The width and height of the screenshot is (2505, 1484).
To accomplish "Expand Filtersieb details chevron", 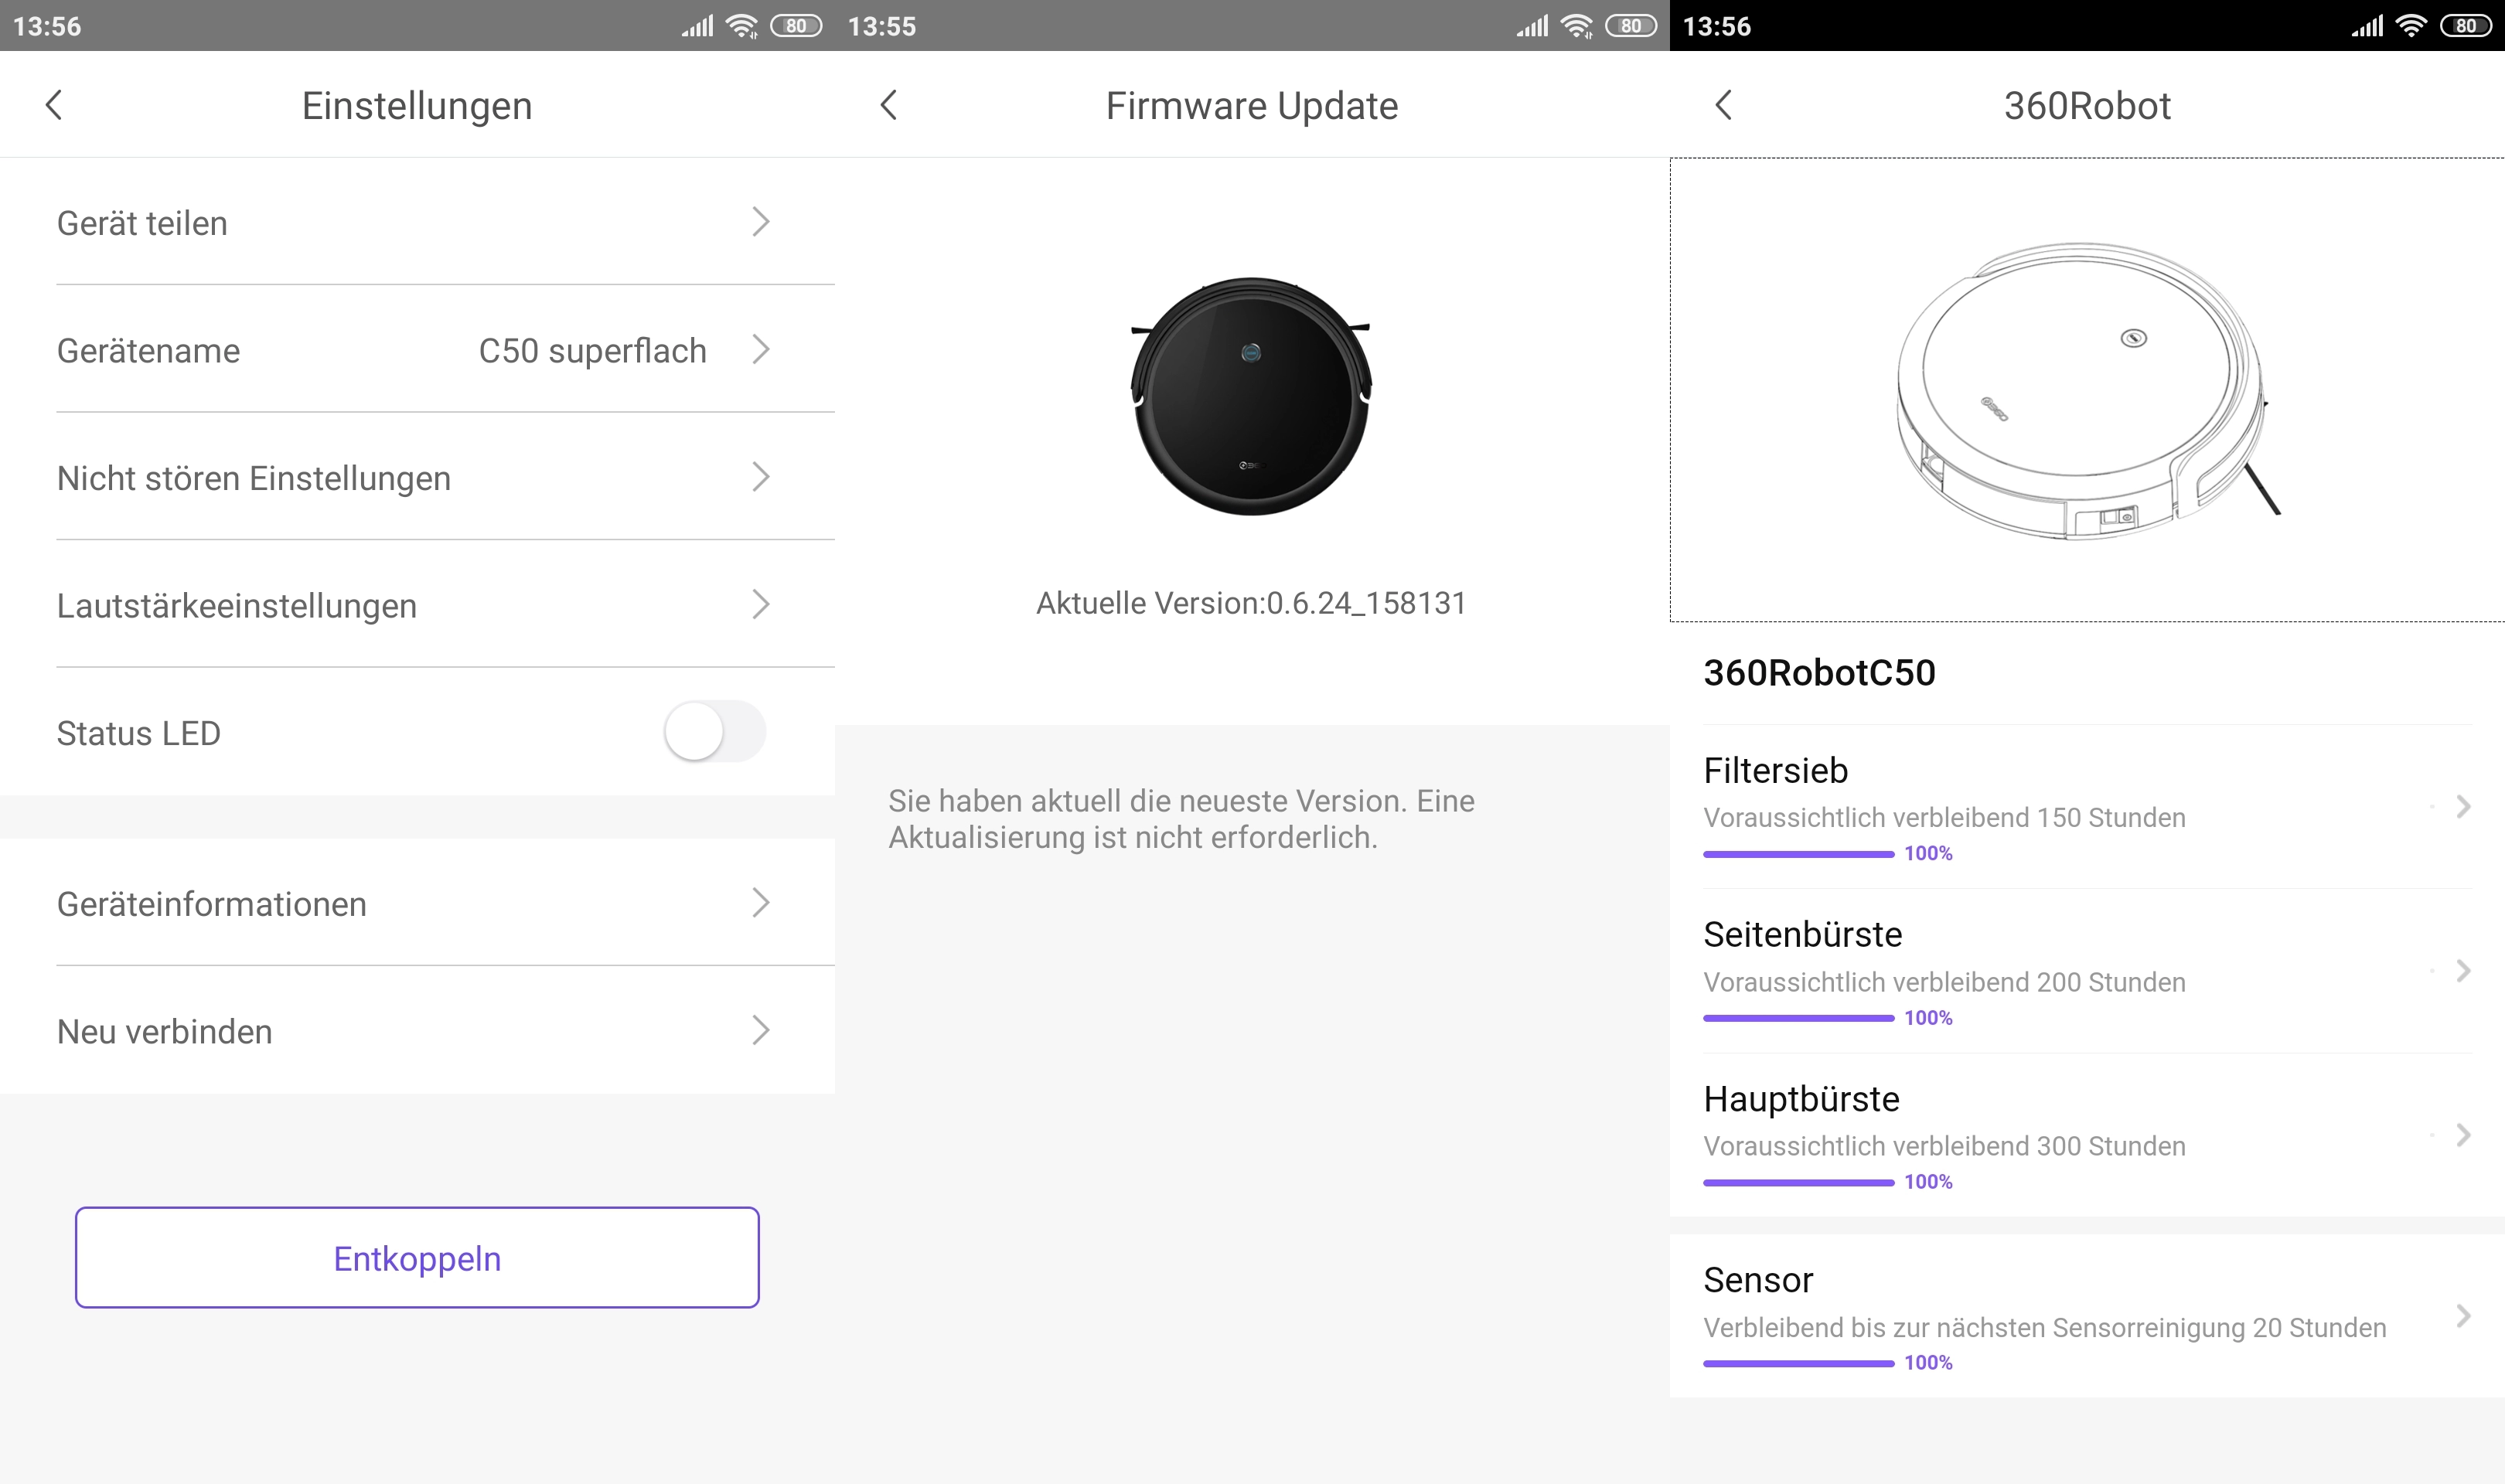I will point(2463,807).
